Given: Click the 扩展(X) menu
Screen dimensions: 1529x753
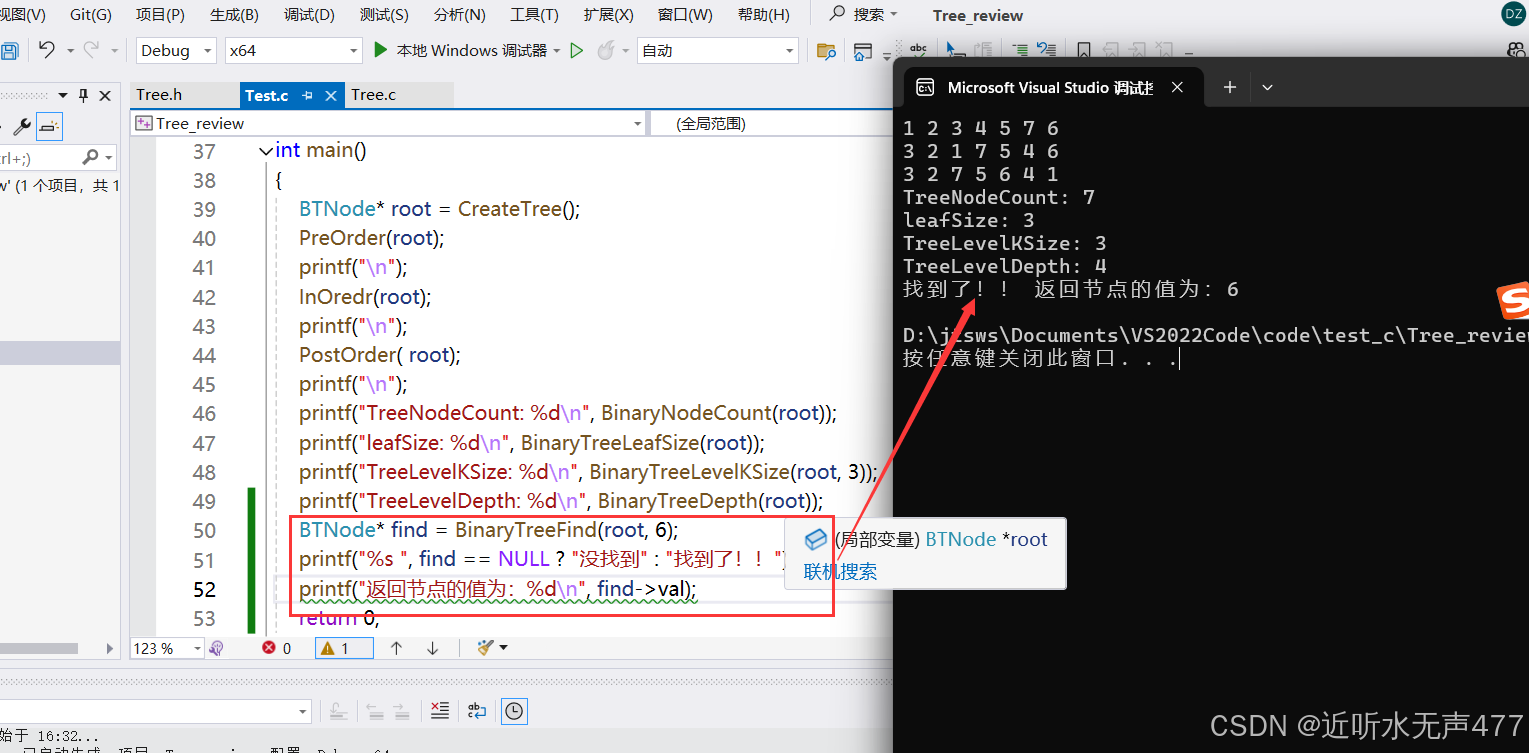Looking at the screenshot, I should click(608, 15).
